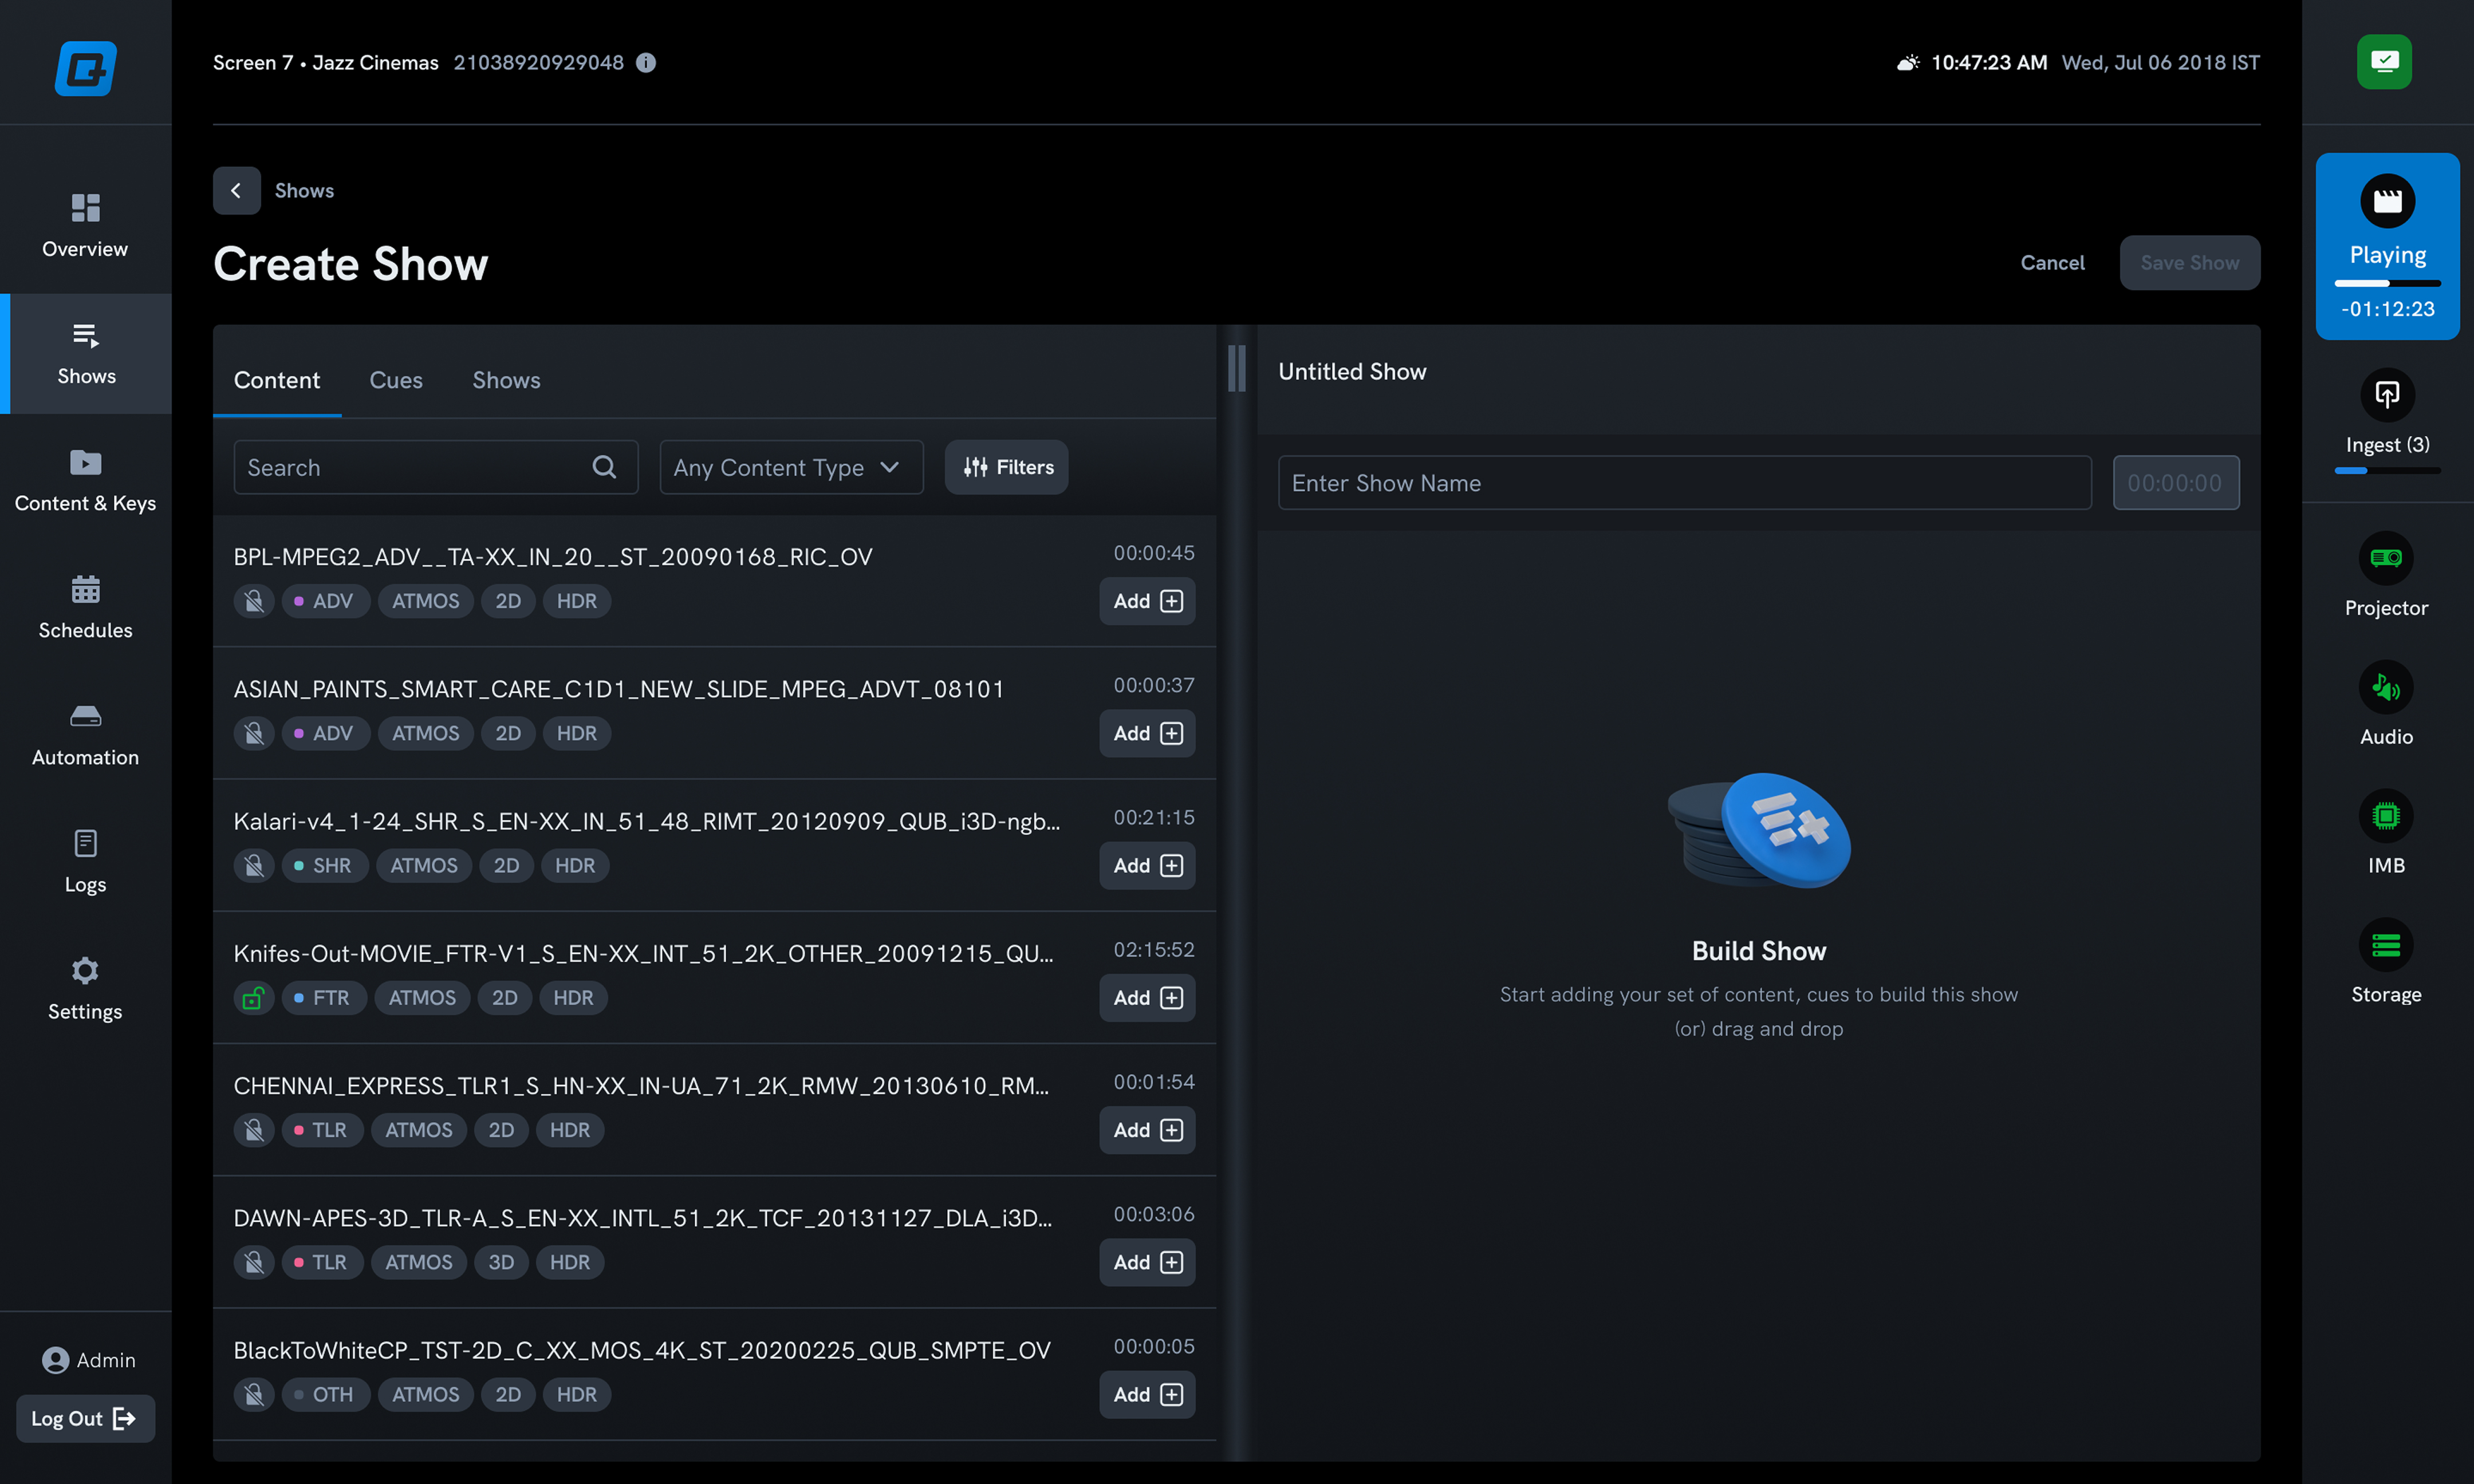The height and width of the screenshot is (1484, 2474).
Task: Expand the Any Content Type dropdown
Action: pyautogui.click(x=790, y=467)
